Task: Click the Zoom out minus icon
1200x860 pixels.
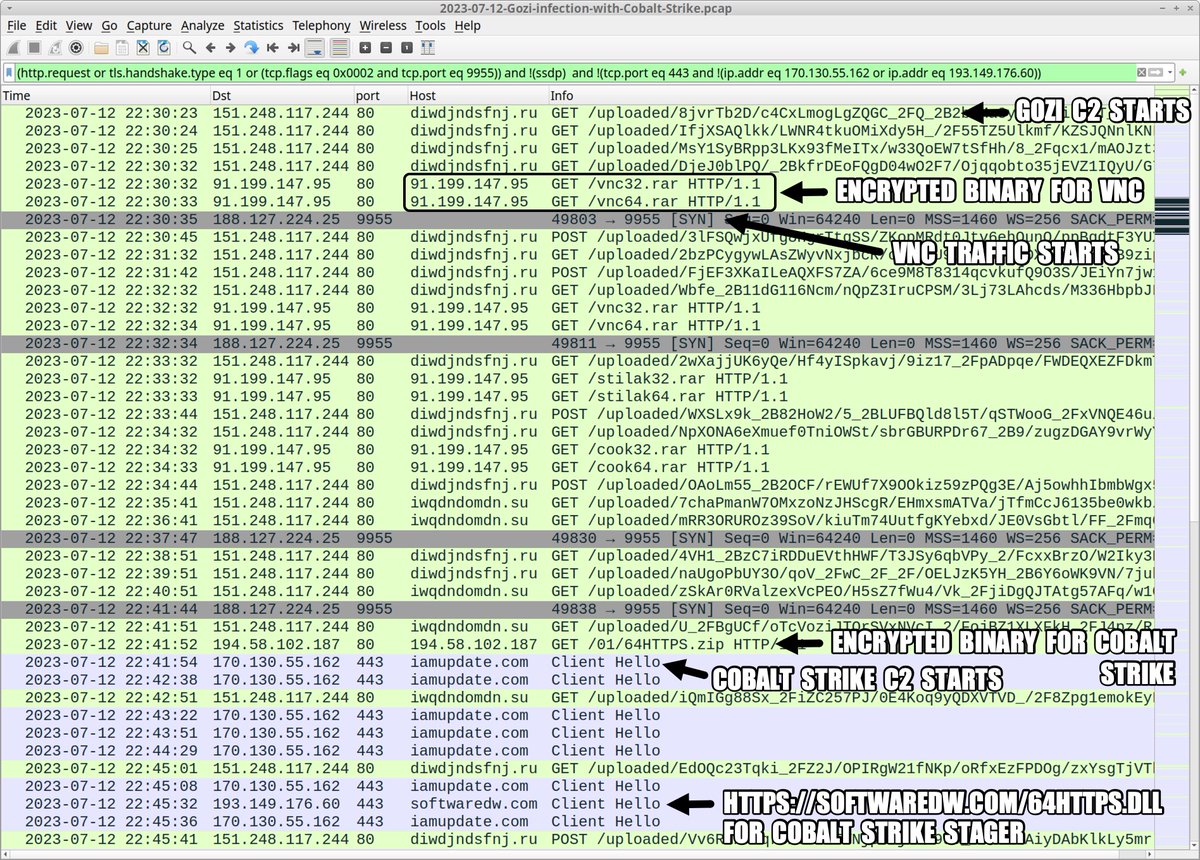Action: click(386, 47)
